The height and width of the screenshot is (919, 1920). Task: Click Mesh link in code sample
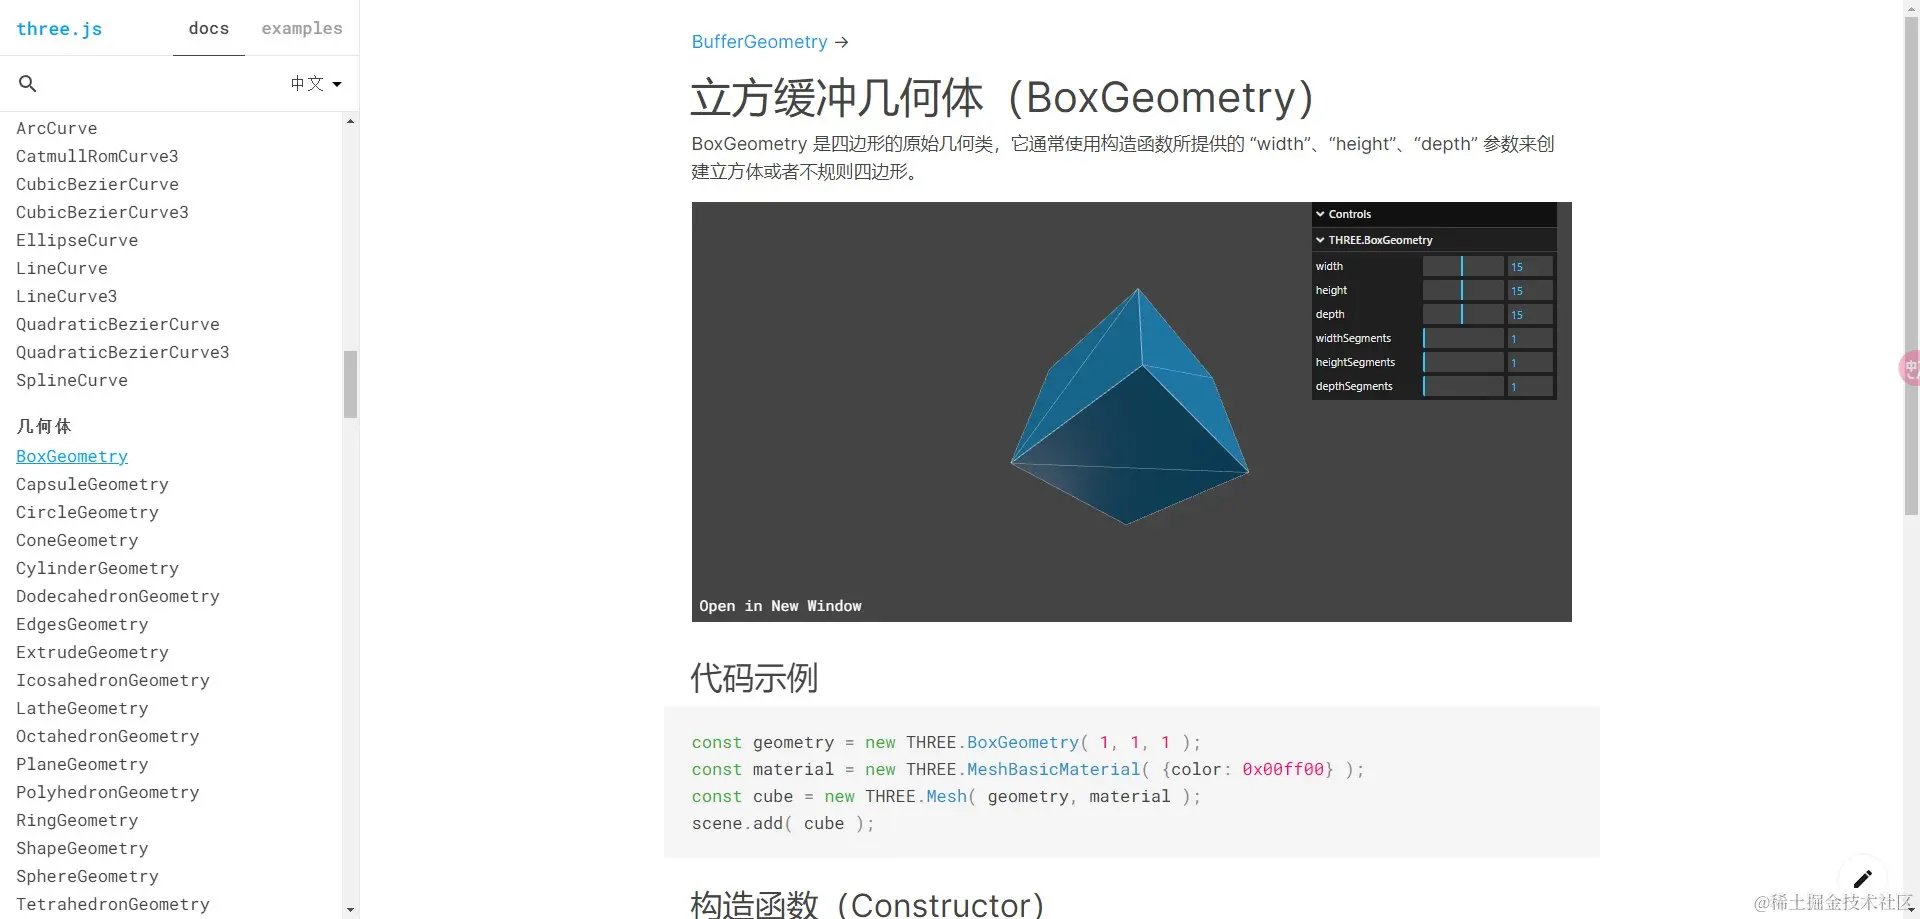[x=946, y=796]
